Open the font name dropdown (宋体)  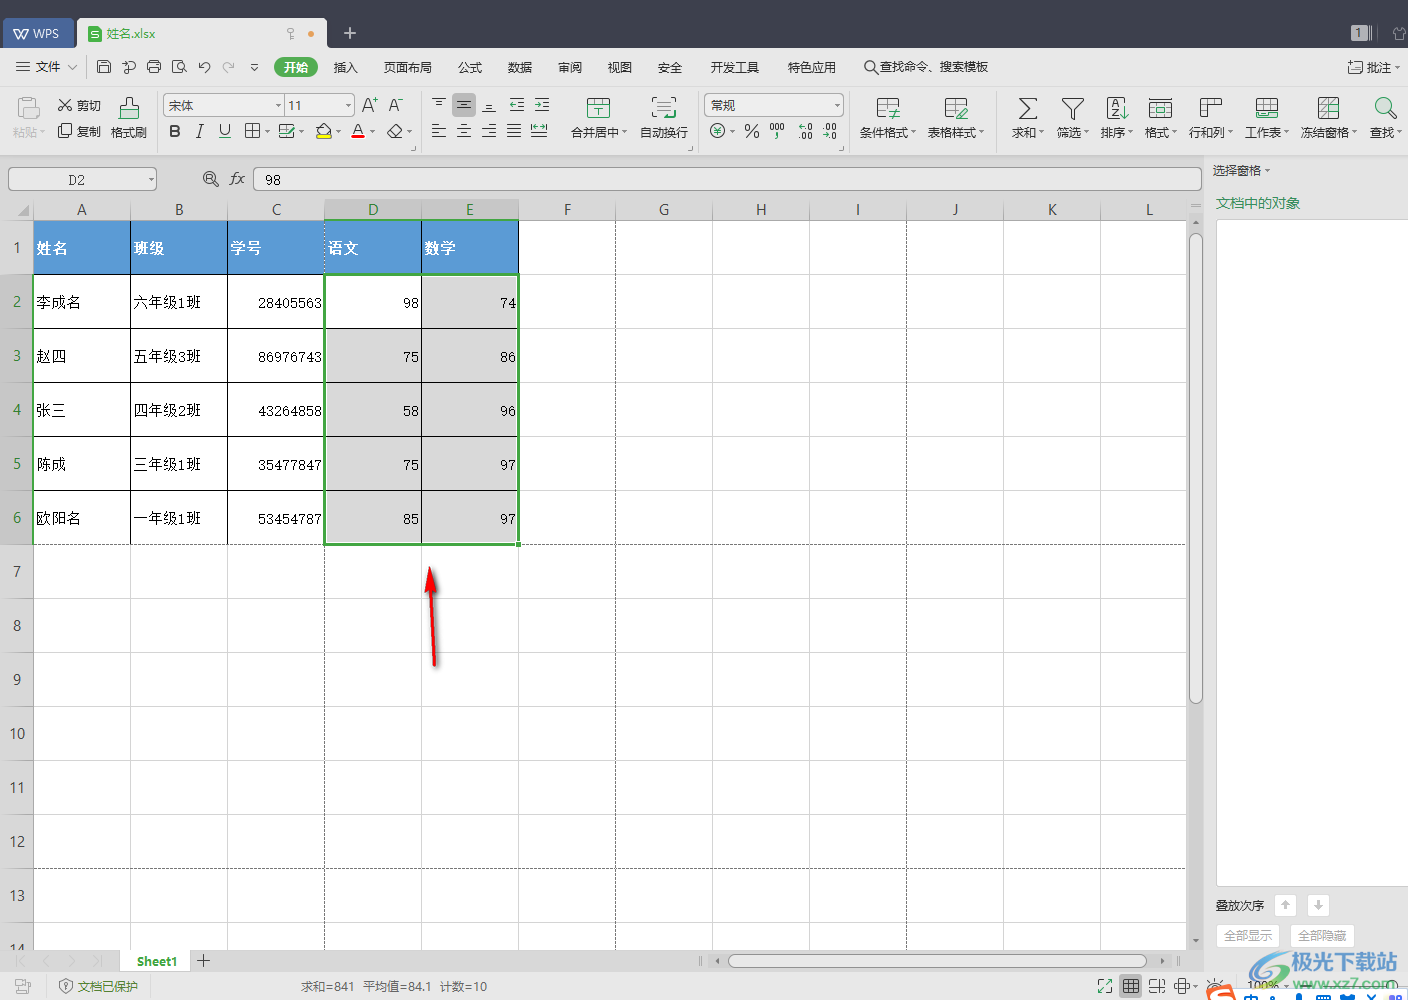click(x=278, y=105)
